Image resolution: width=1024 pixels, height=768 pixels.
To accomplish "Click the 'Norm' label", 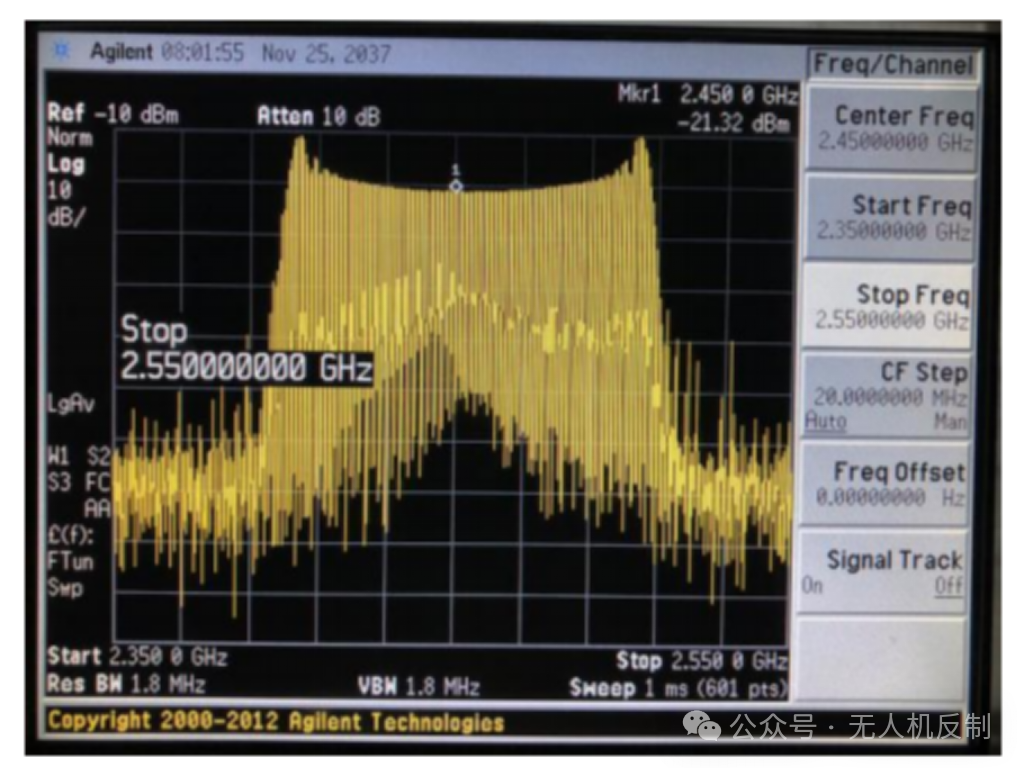I will [x=70, y=138].
